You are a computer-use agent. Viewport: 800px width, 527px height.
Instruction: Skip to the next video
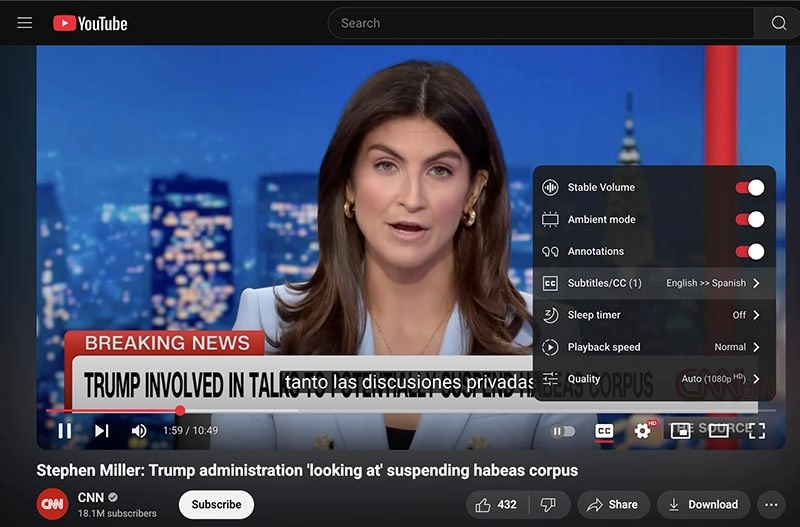101,431
